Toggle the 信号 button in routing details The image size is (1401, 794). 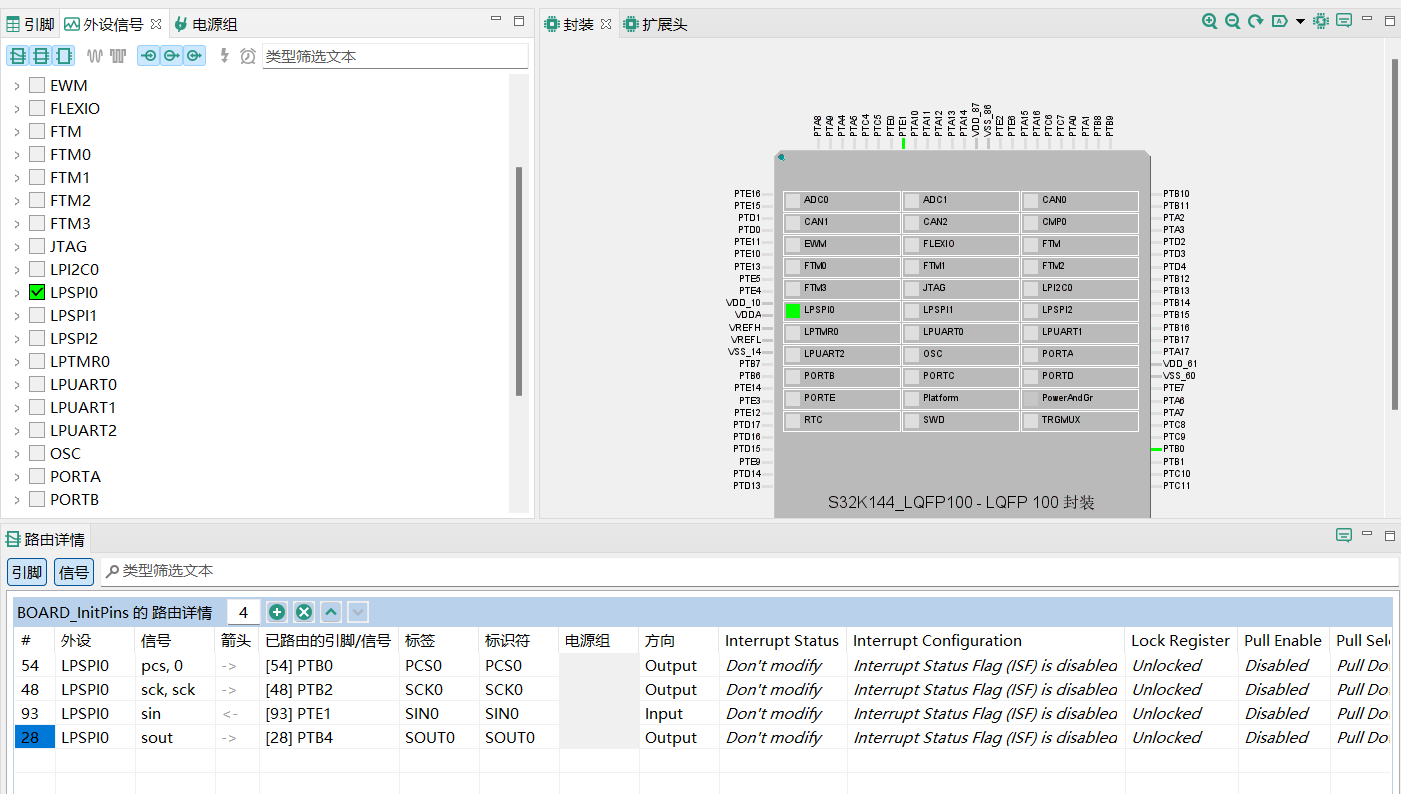click(74, 572)
